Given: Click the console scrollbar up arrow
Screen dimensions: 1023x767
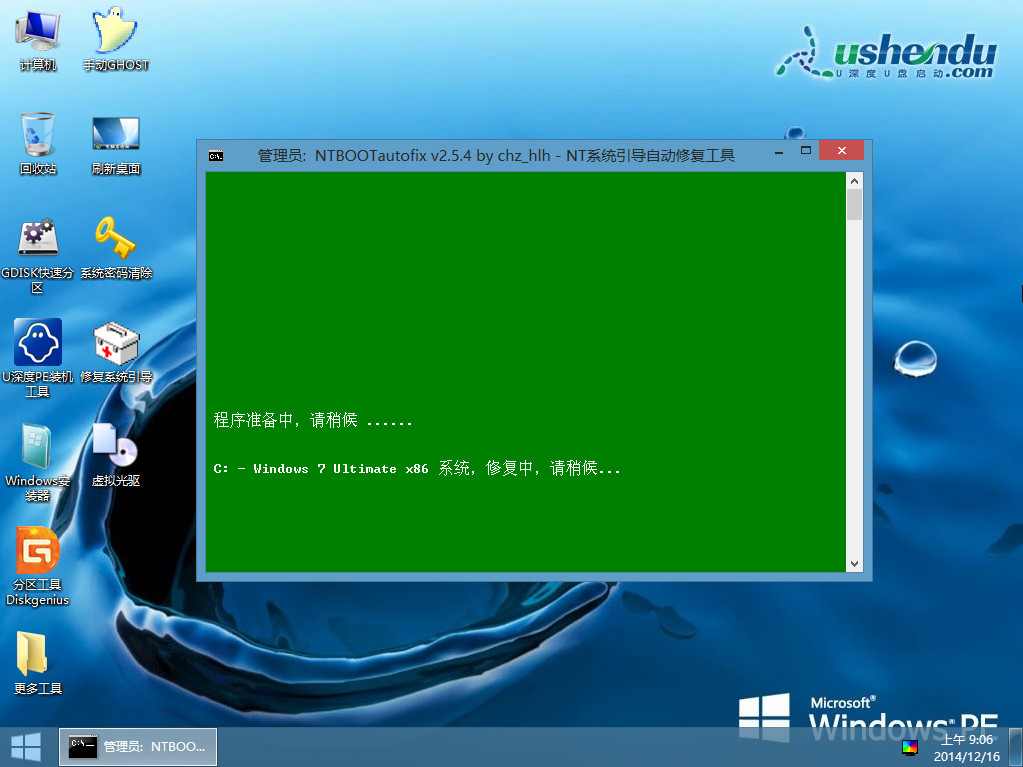Looking at the screenshot, I should tap(854, 181).
